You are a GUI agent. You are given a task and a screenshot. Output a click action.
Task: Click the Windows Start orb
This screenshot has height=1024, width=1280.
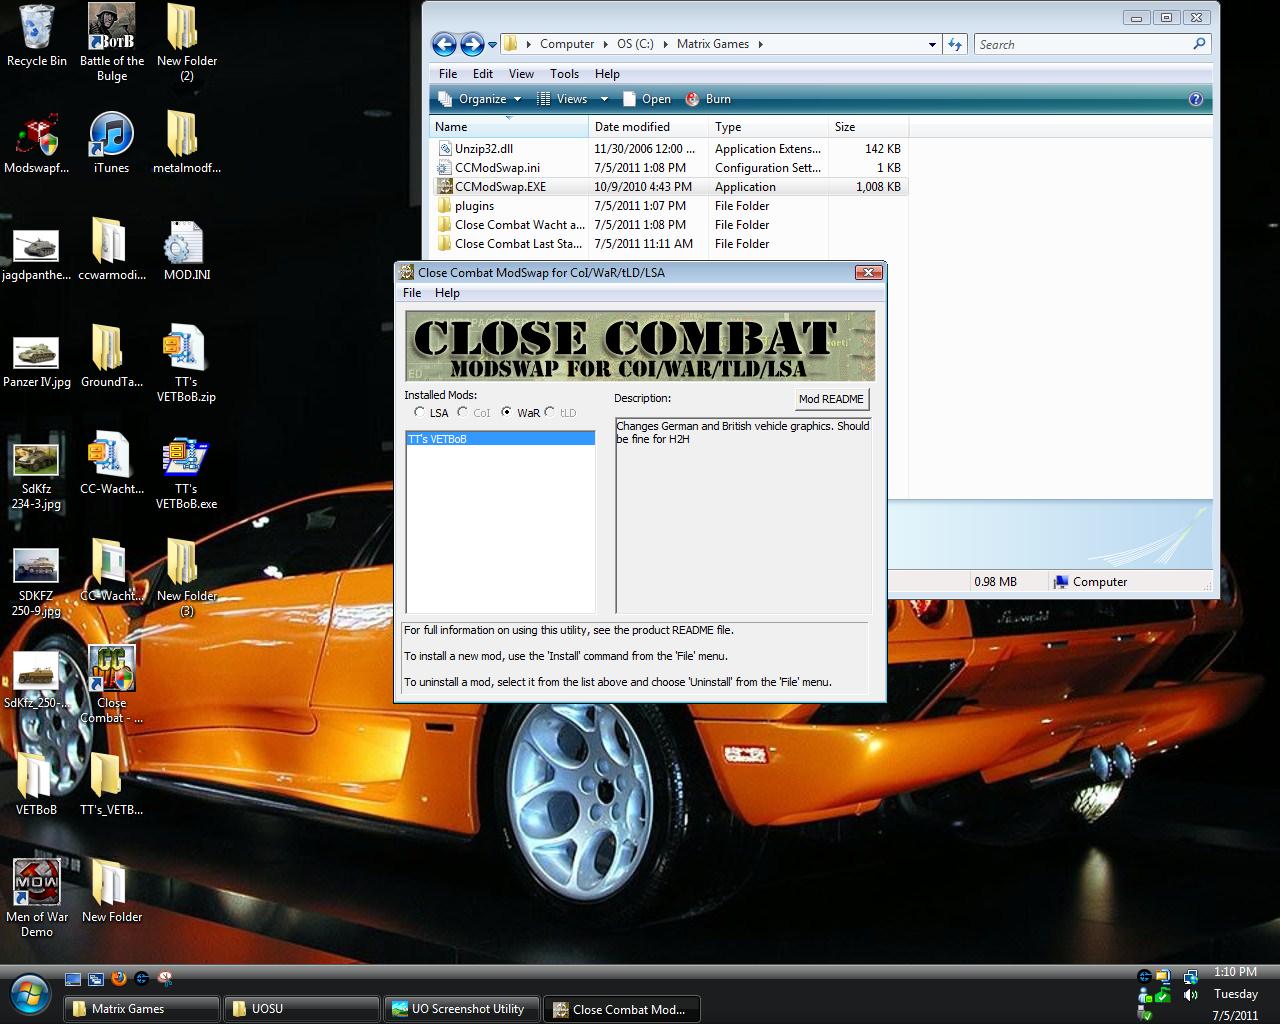pos(30,994)
